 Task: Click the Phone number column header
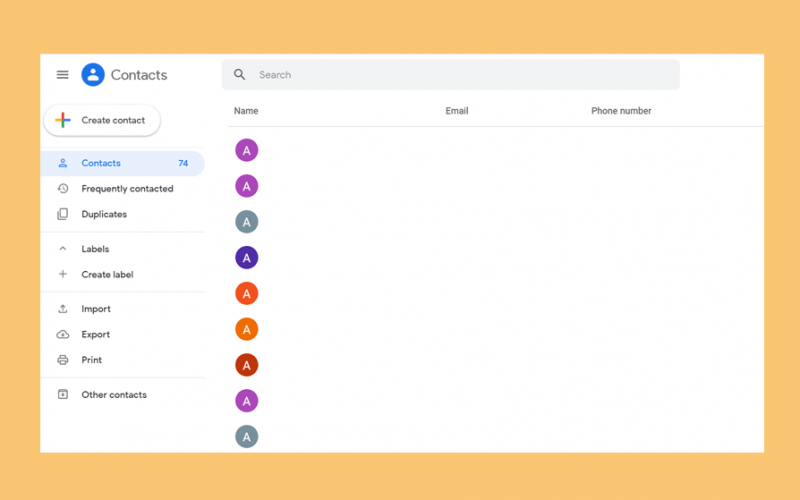[621, 111]
